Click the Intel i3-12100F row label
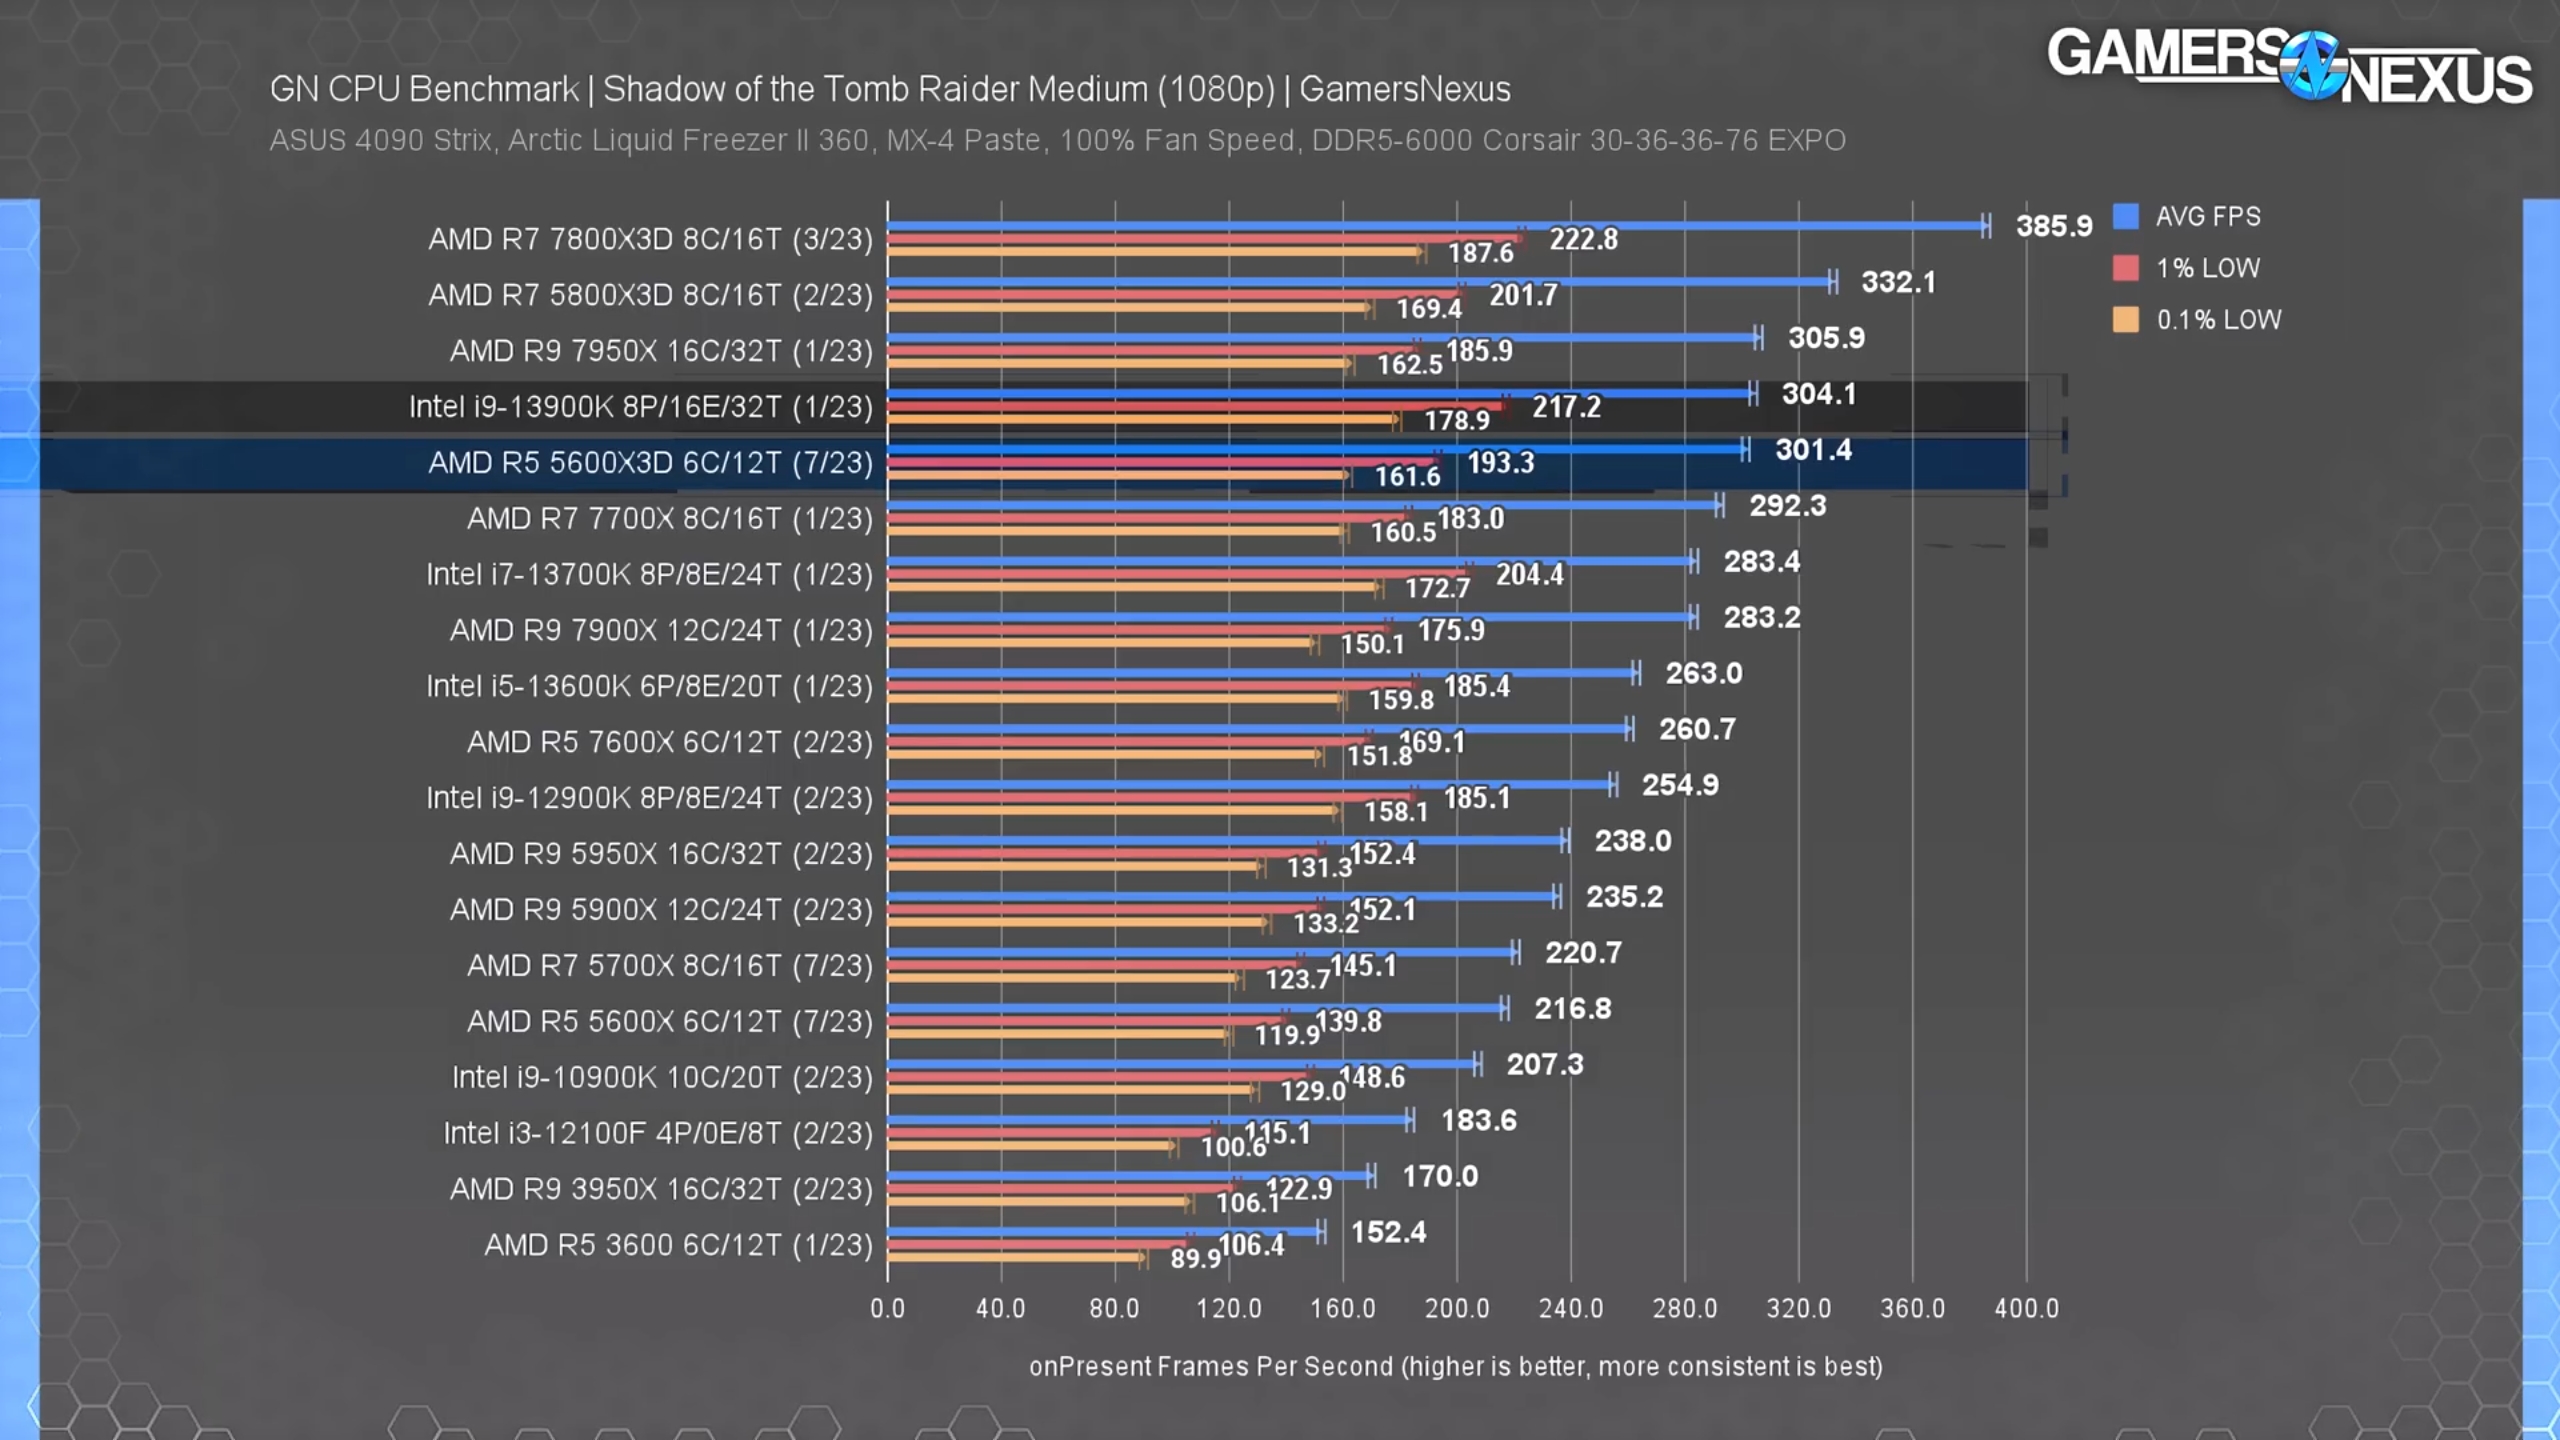This screenshot has height=1440, width=2560. [x=657, y=1133]
